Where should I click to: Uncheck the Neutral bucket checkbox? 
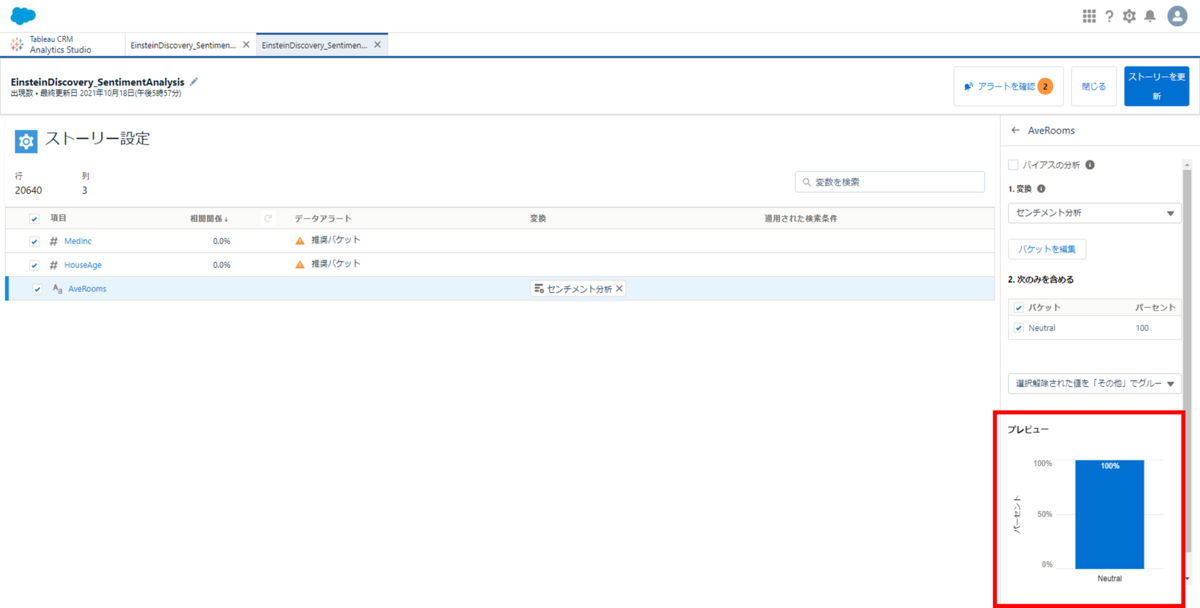tap(1019, 328)
